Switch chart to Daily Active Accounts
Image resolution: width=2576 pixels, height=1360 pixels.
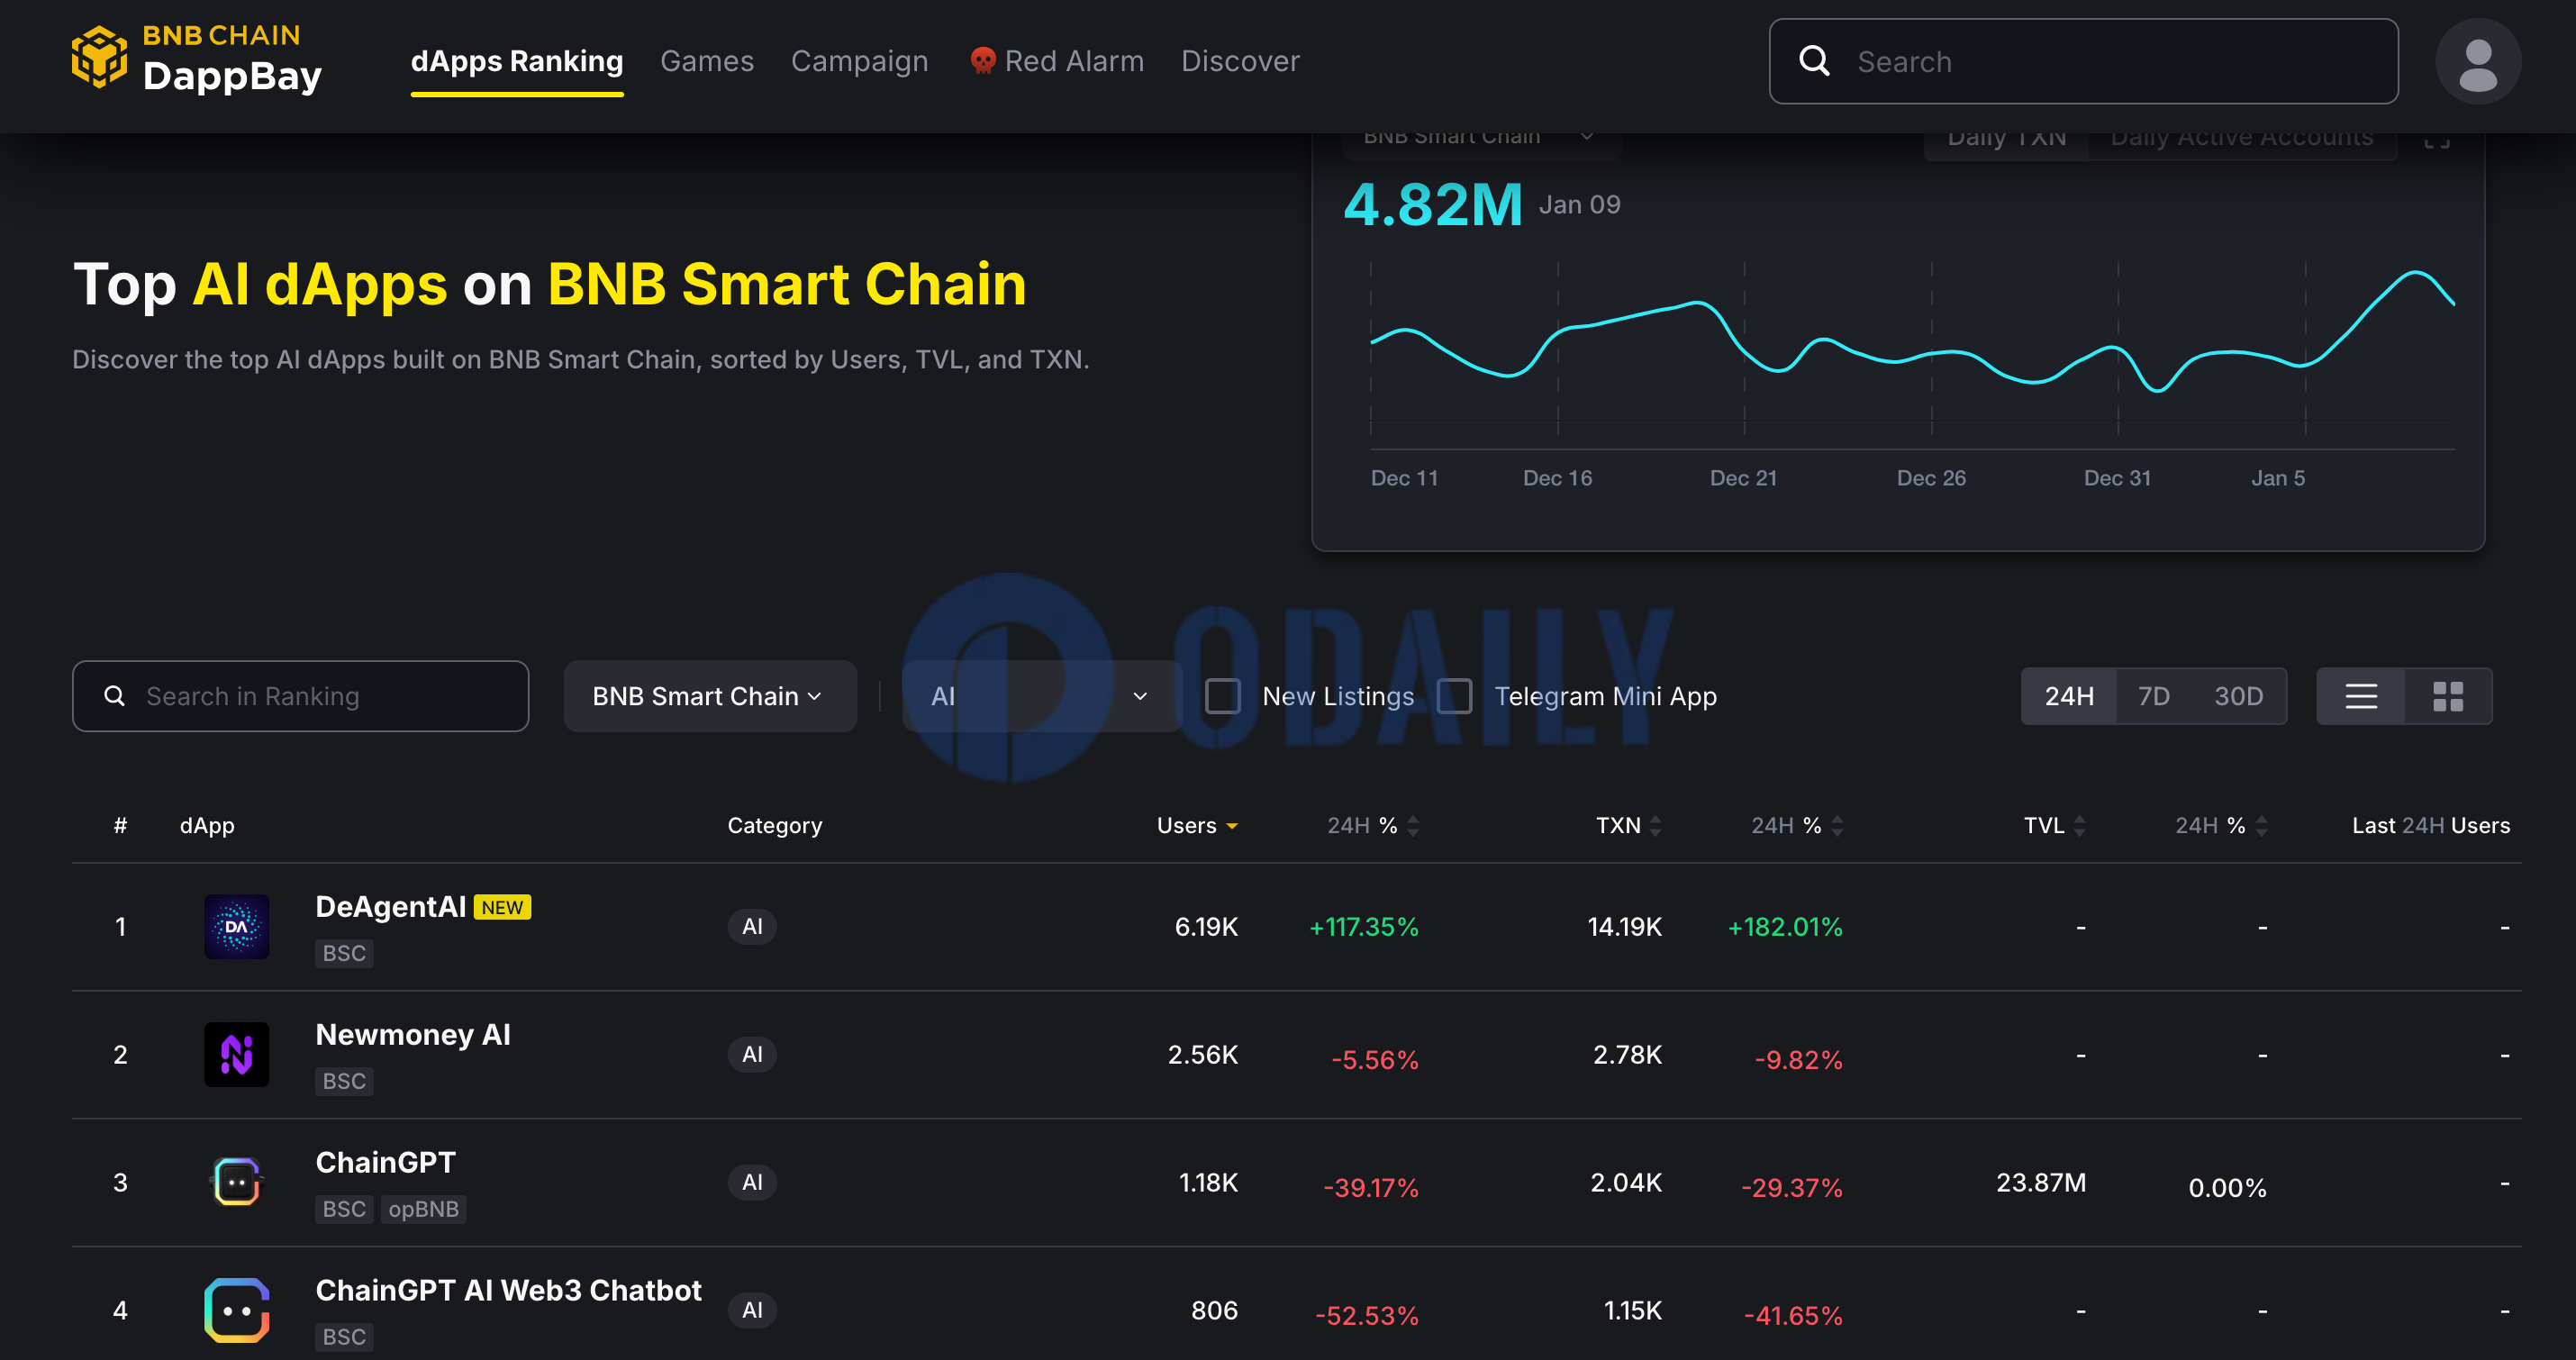2242,142
